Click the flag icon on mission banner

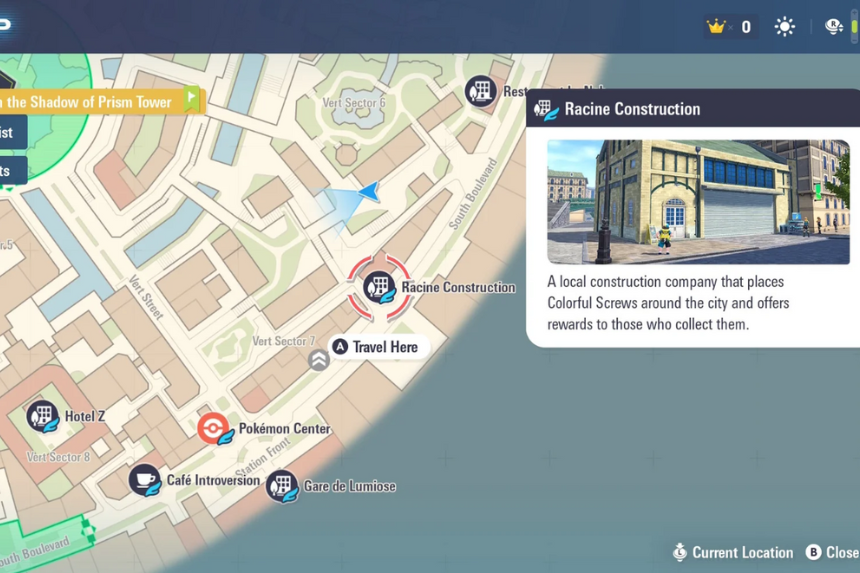pos(191,99)
